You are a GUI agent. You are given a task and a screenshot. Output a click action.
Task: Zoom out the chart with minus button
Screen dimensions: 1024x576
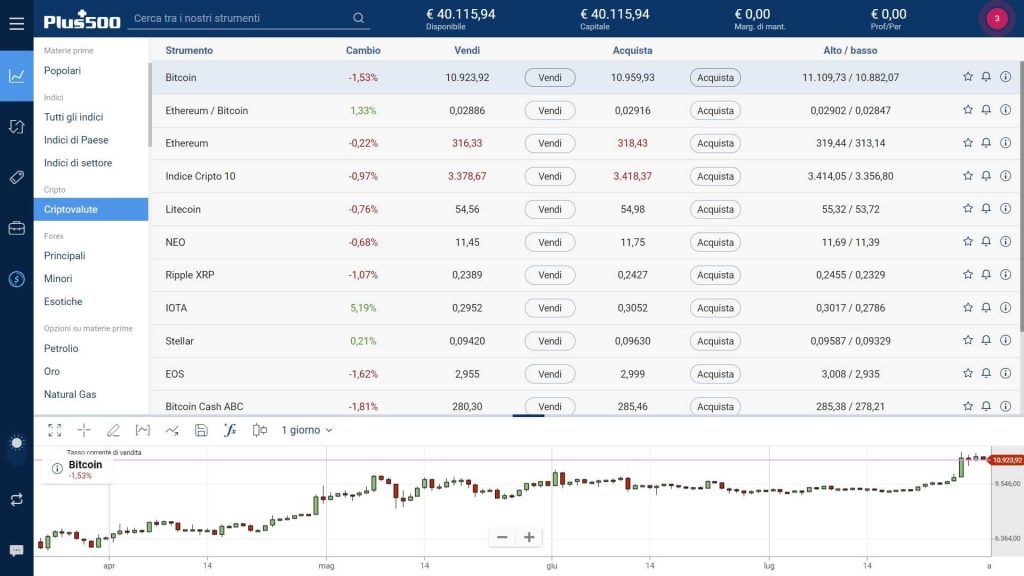click(x=502, y=537)
